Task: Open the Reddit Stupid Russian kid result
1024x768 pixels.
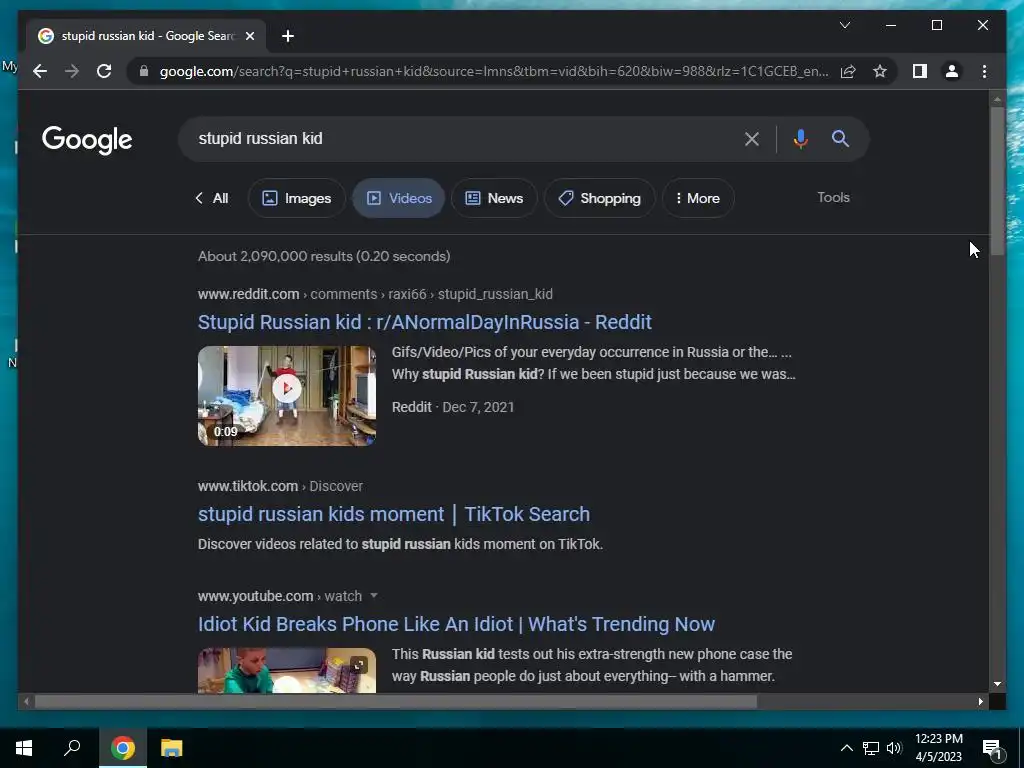Action: click(x=424, y=322)
